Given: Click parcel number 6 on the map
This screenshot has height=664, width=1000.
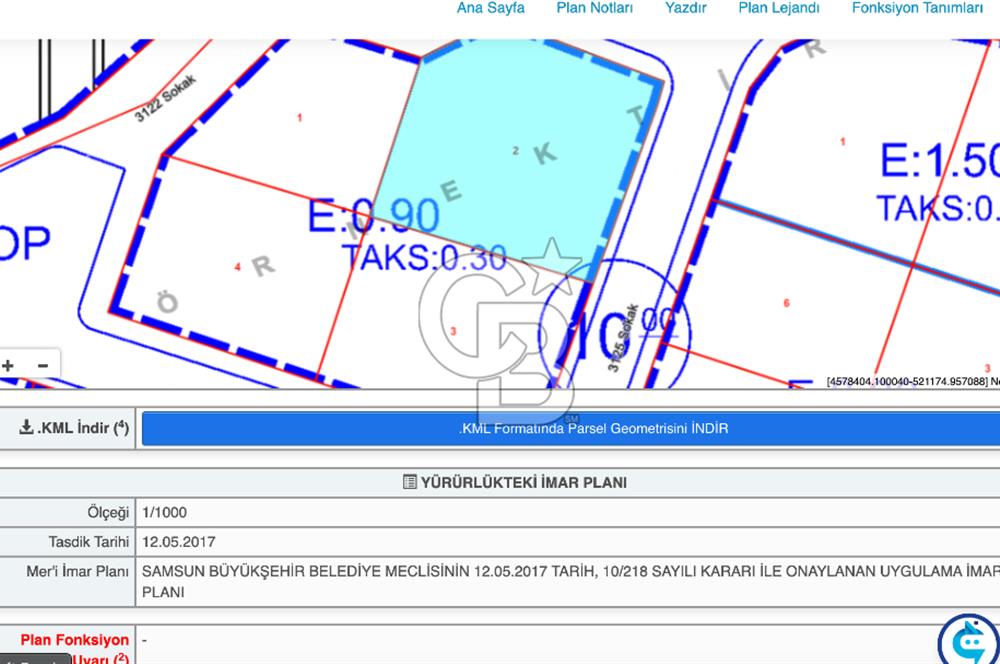Looking at the screenshot, I should tap(786, 303).
